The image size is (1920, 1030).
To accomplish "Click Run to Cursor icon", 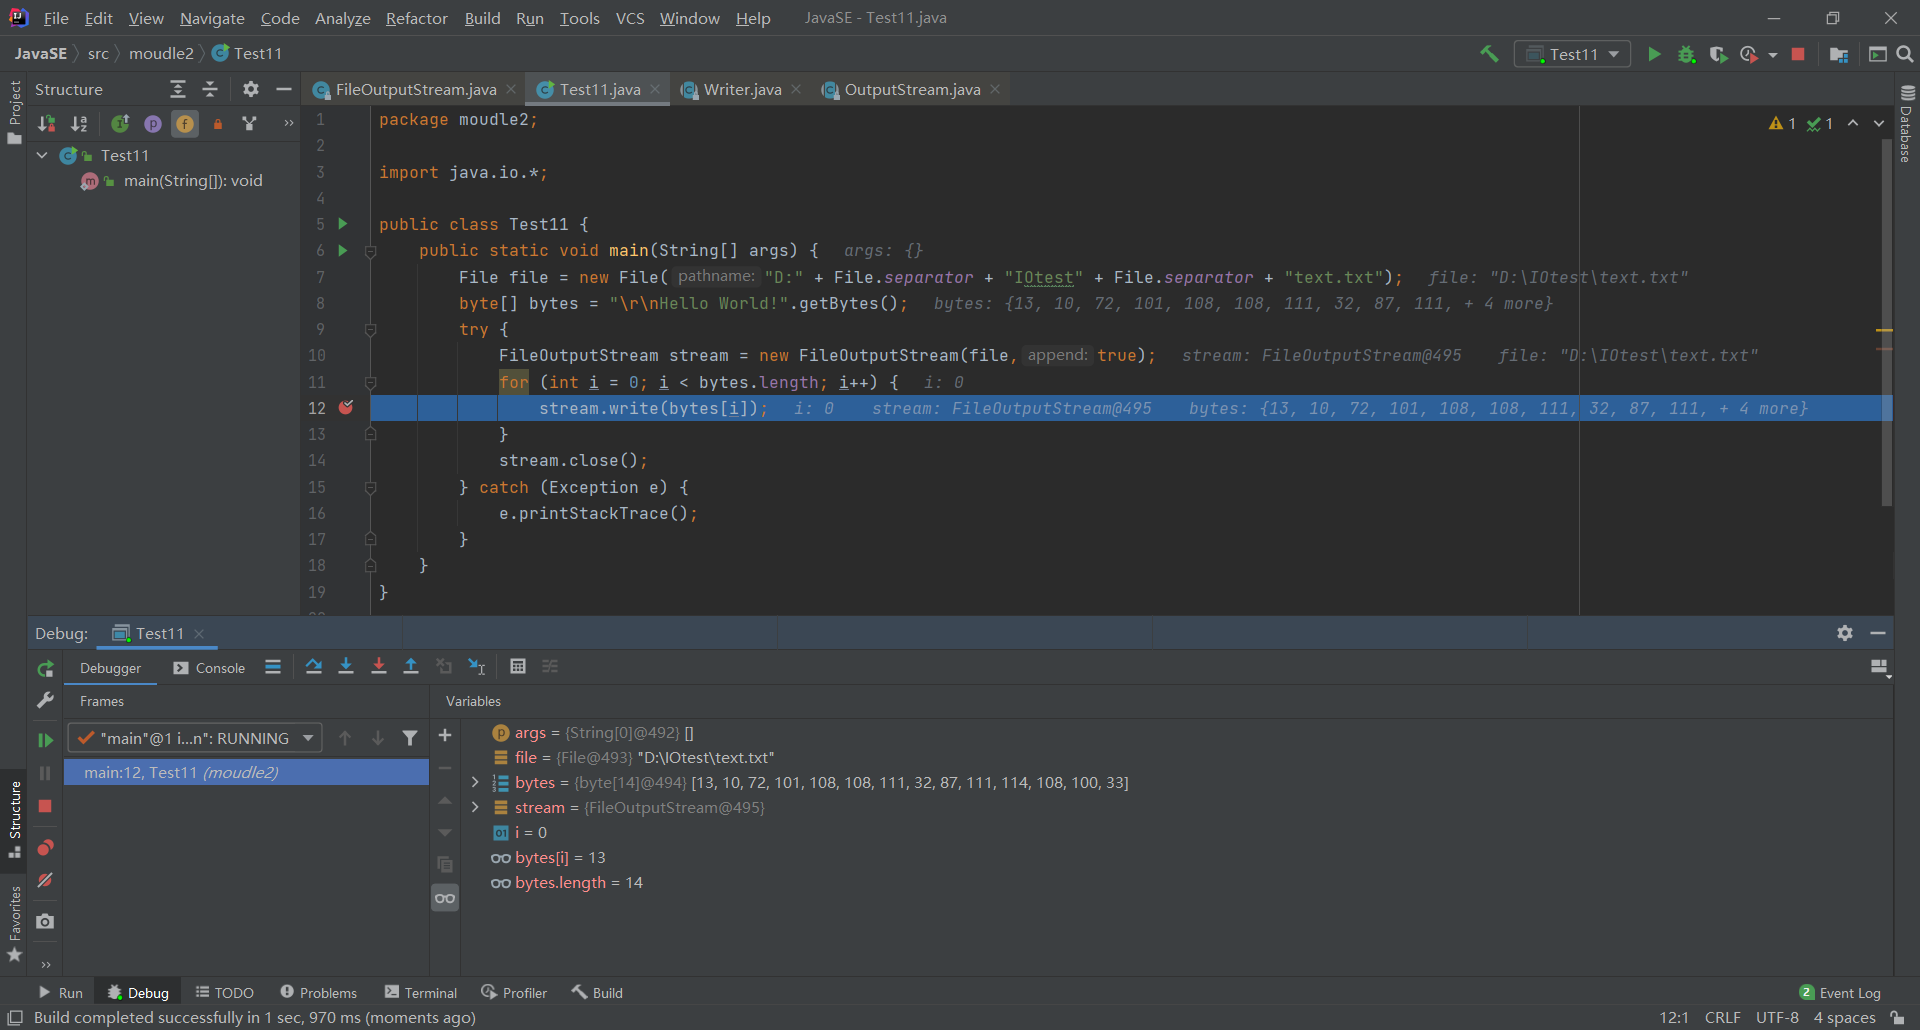I will pos(477,667).
